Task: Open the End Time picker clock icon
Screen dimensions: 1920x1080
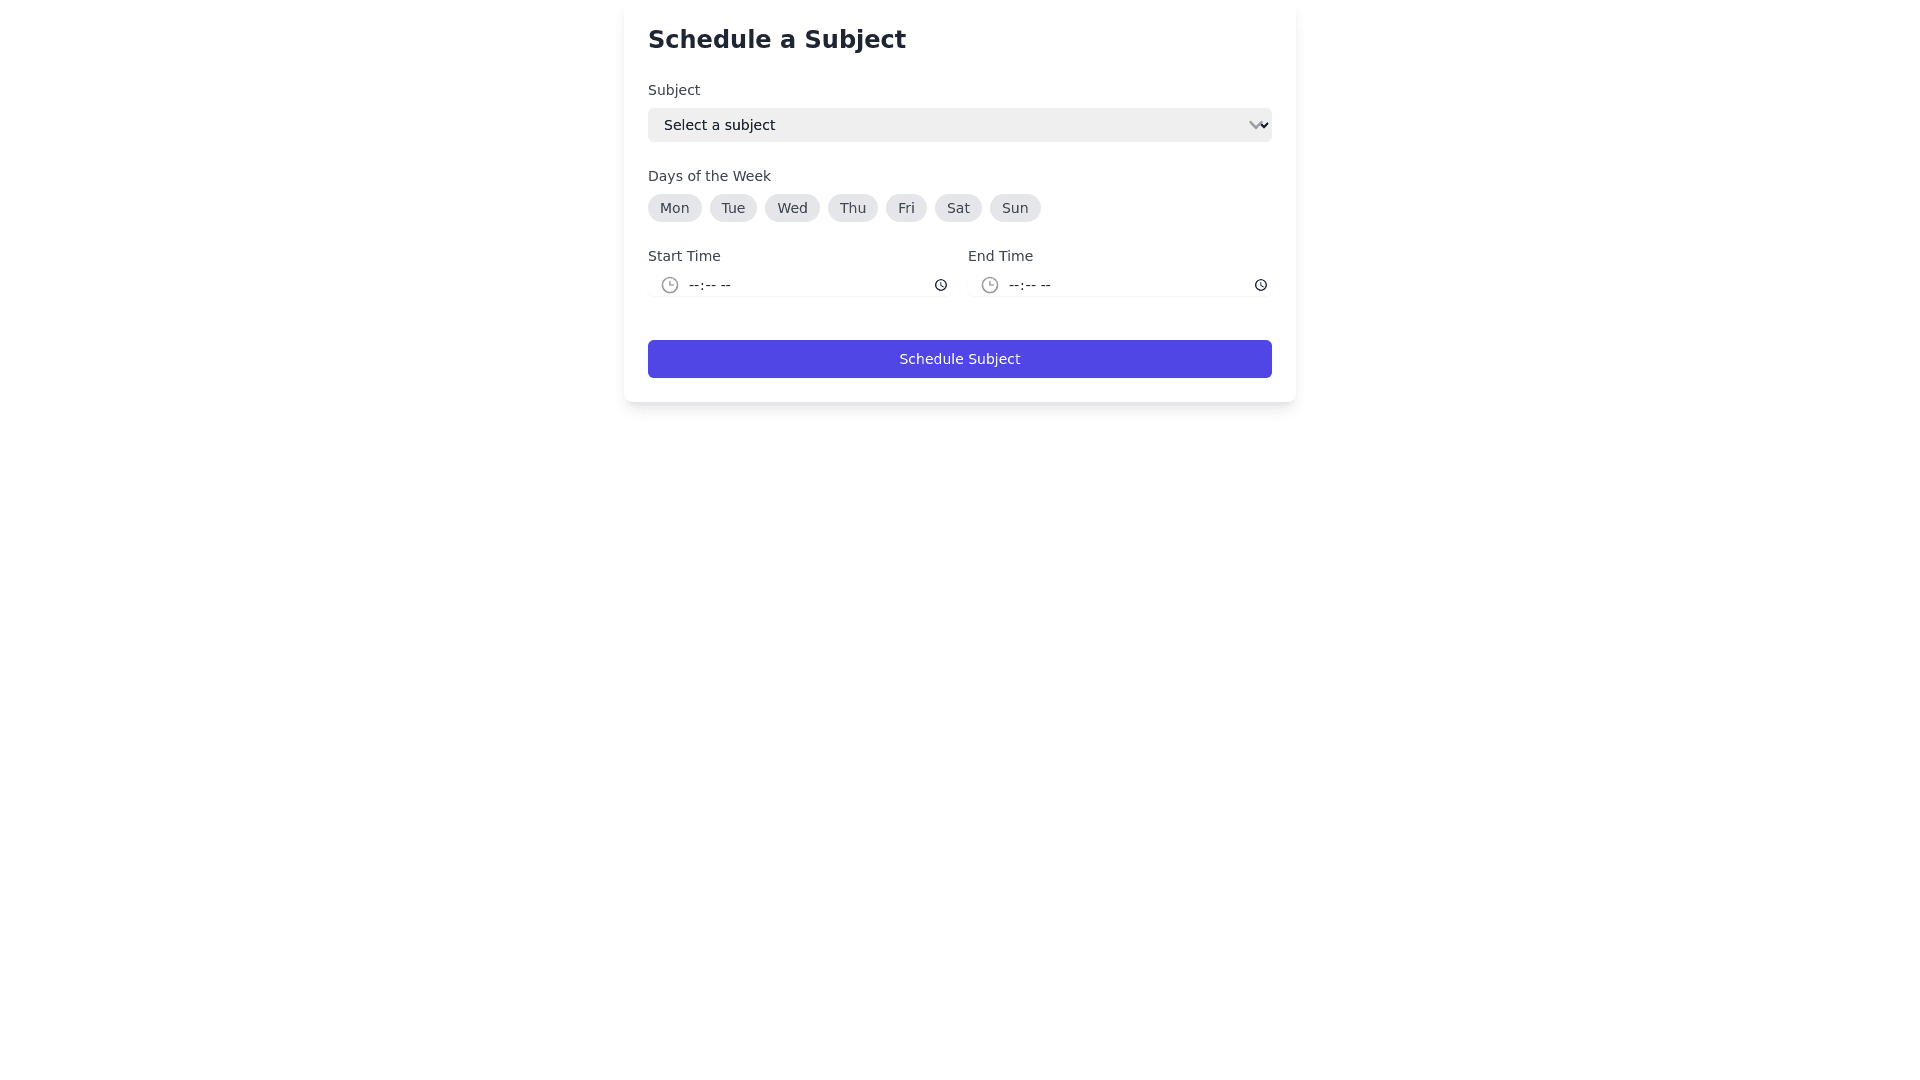Action: [x=1260, y=285]
